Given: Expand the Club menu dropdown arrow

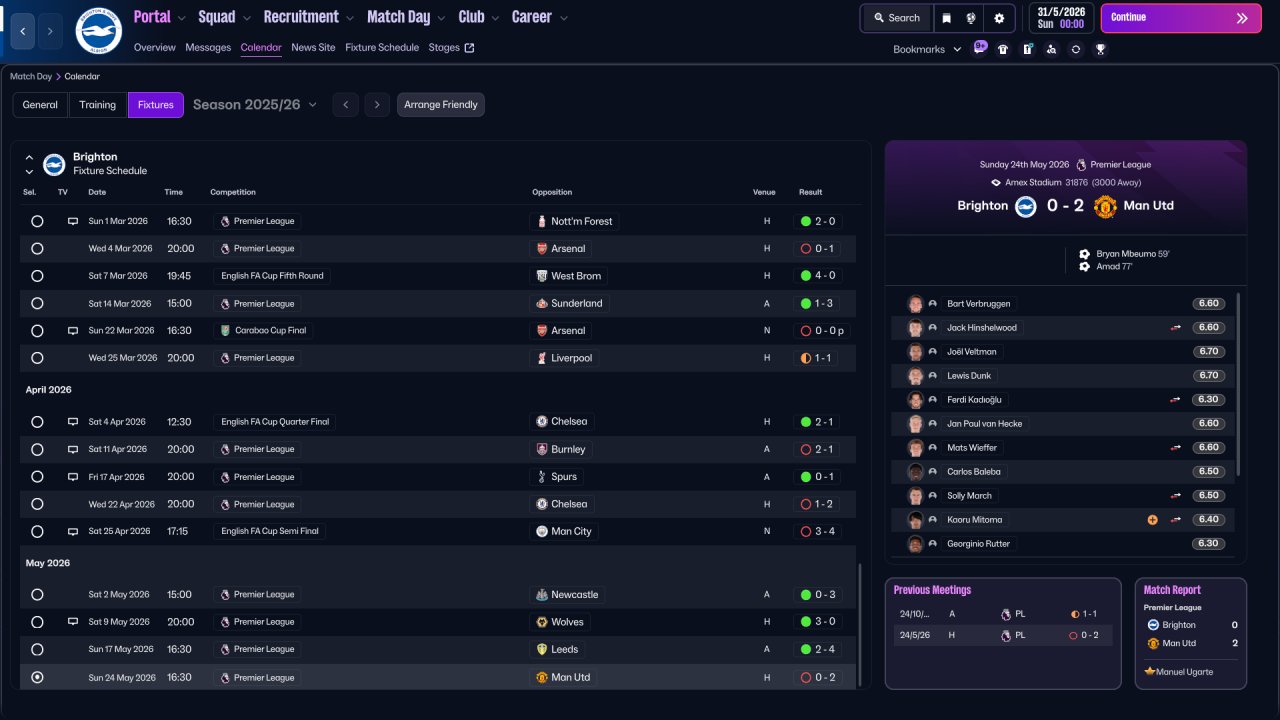Looking at the screenshot, I should pos(495,18).
